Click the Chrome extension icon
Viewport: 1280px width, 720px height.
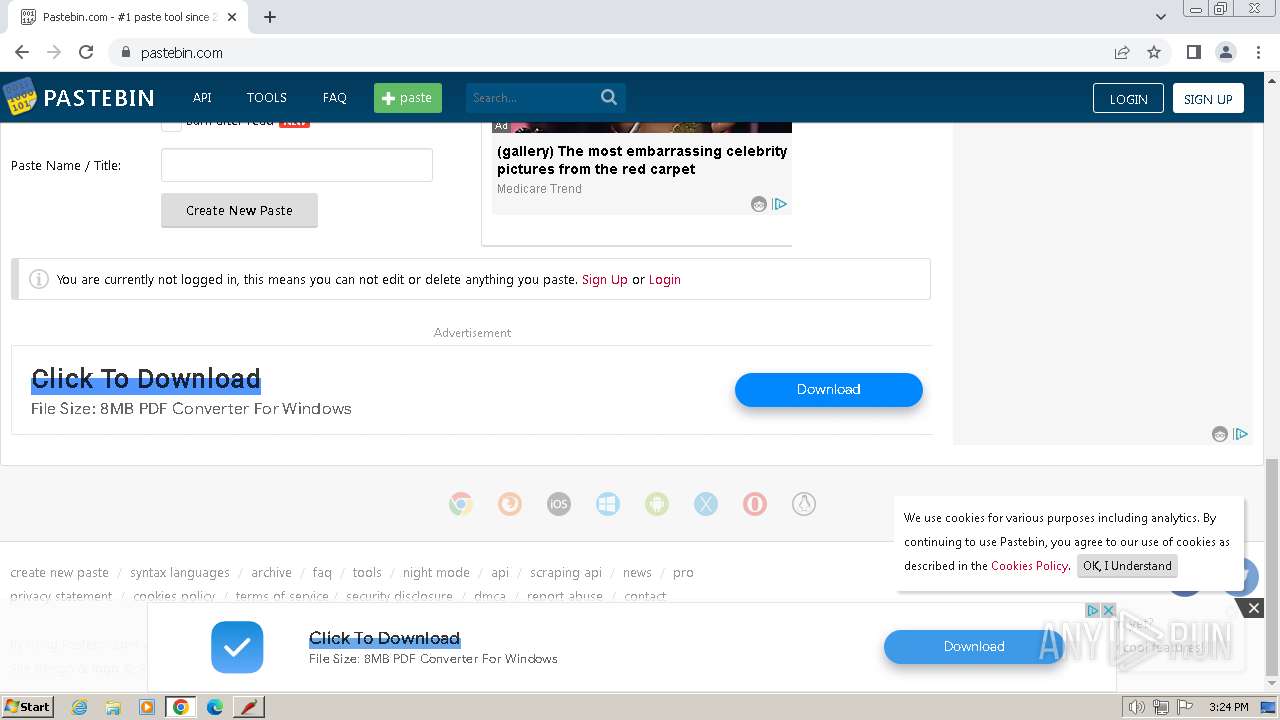tap(461, 504)
